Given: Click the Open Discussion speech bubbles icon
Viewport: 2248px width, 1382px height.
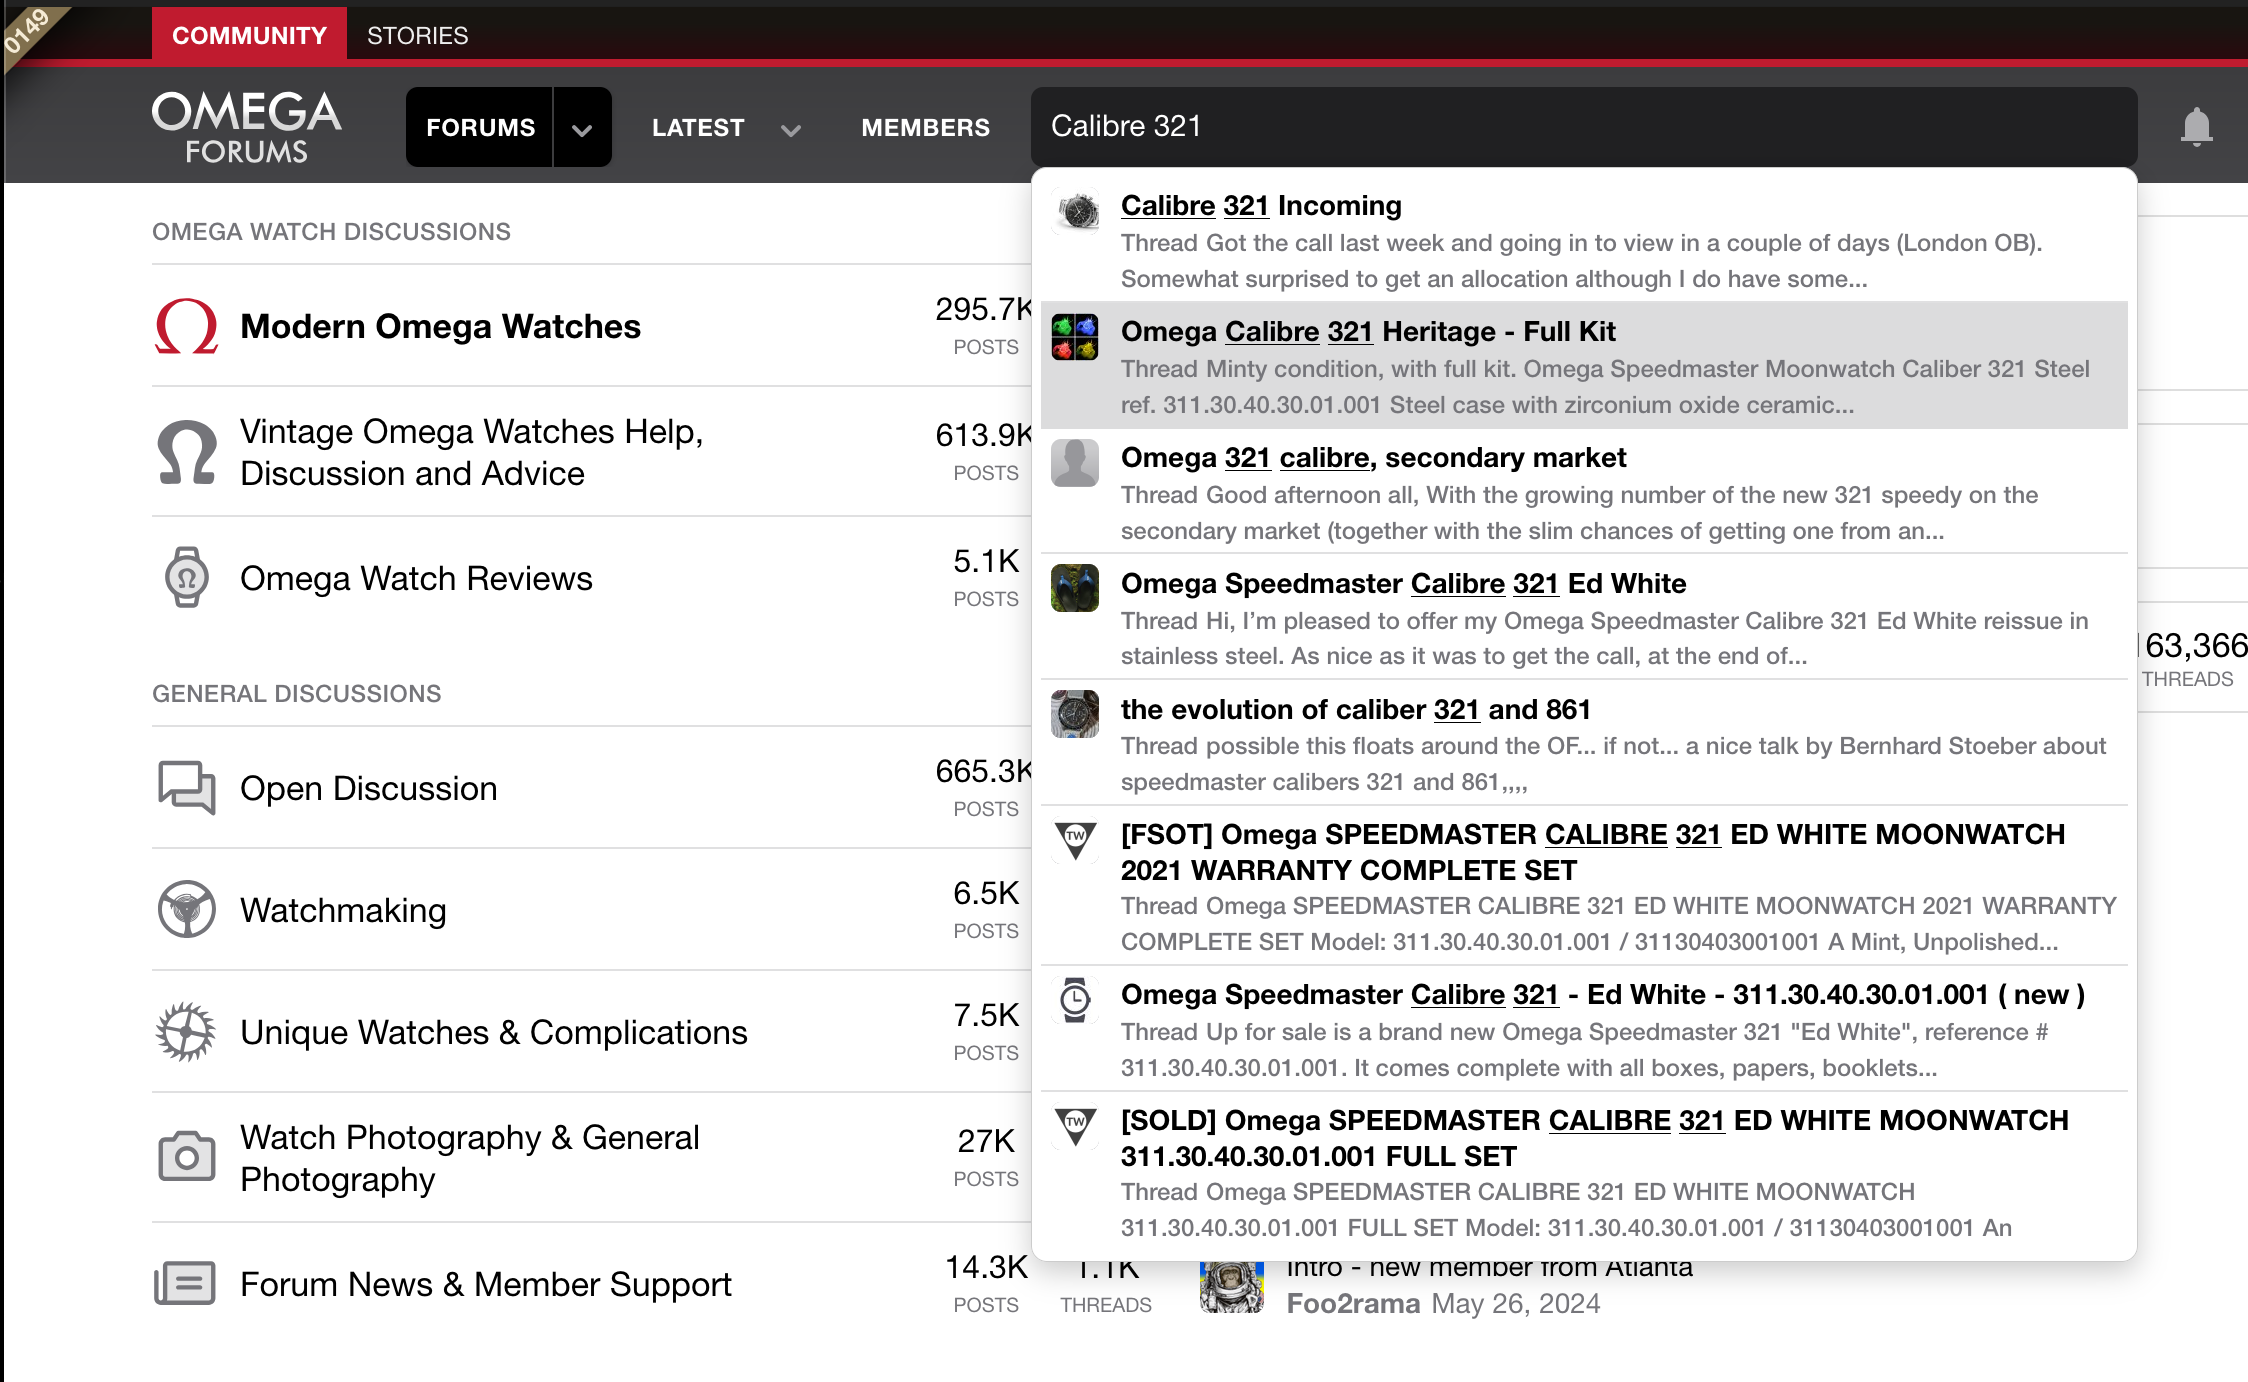Looking at the screenshot, I should (186, 787).
